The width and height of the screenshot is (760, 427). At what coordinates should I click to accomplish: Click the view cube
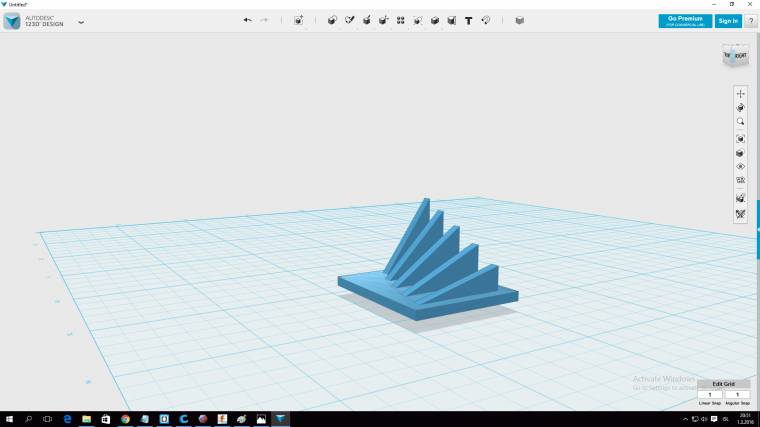pos(735,55)
